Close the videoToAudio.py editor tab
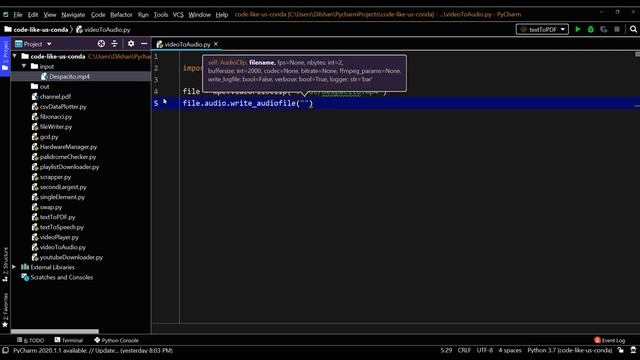The width and height of the screenshot is (640, 360). pos(216,44)
